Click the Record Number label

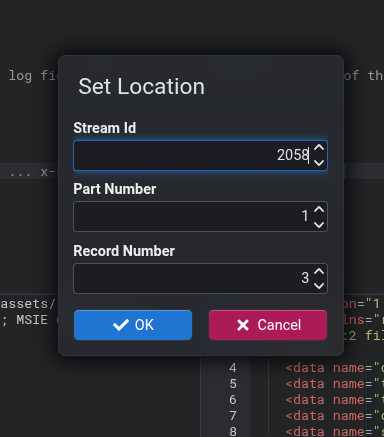pos(124,251)
